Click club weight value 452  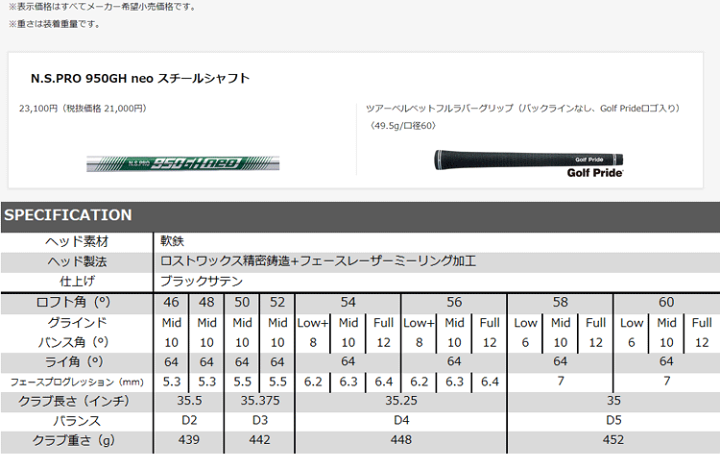613,440
